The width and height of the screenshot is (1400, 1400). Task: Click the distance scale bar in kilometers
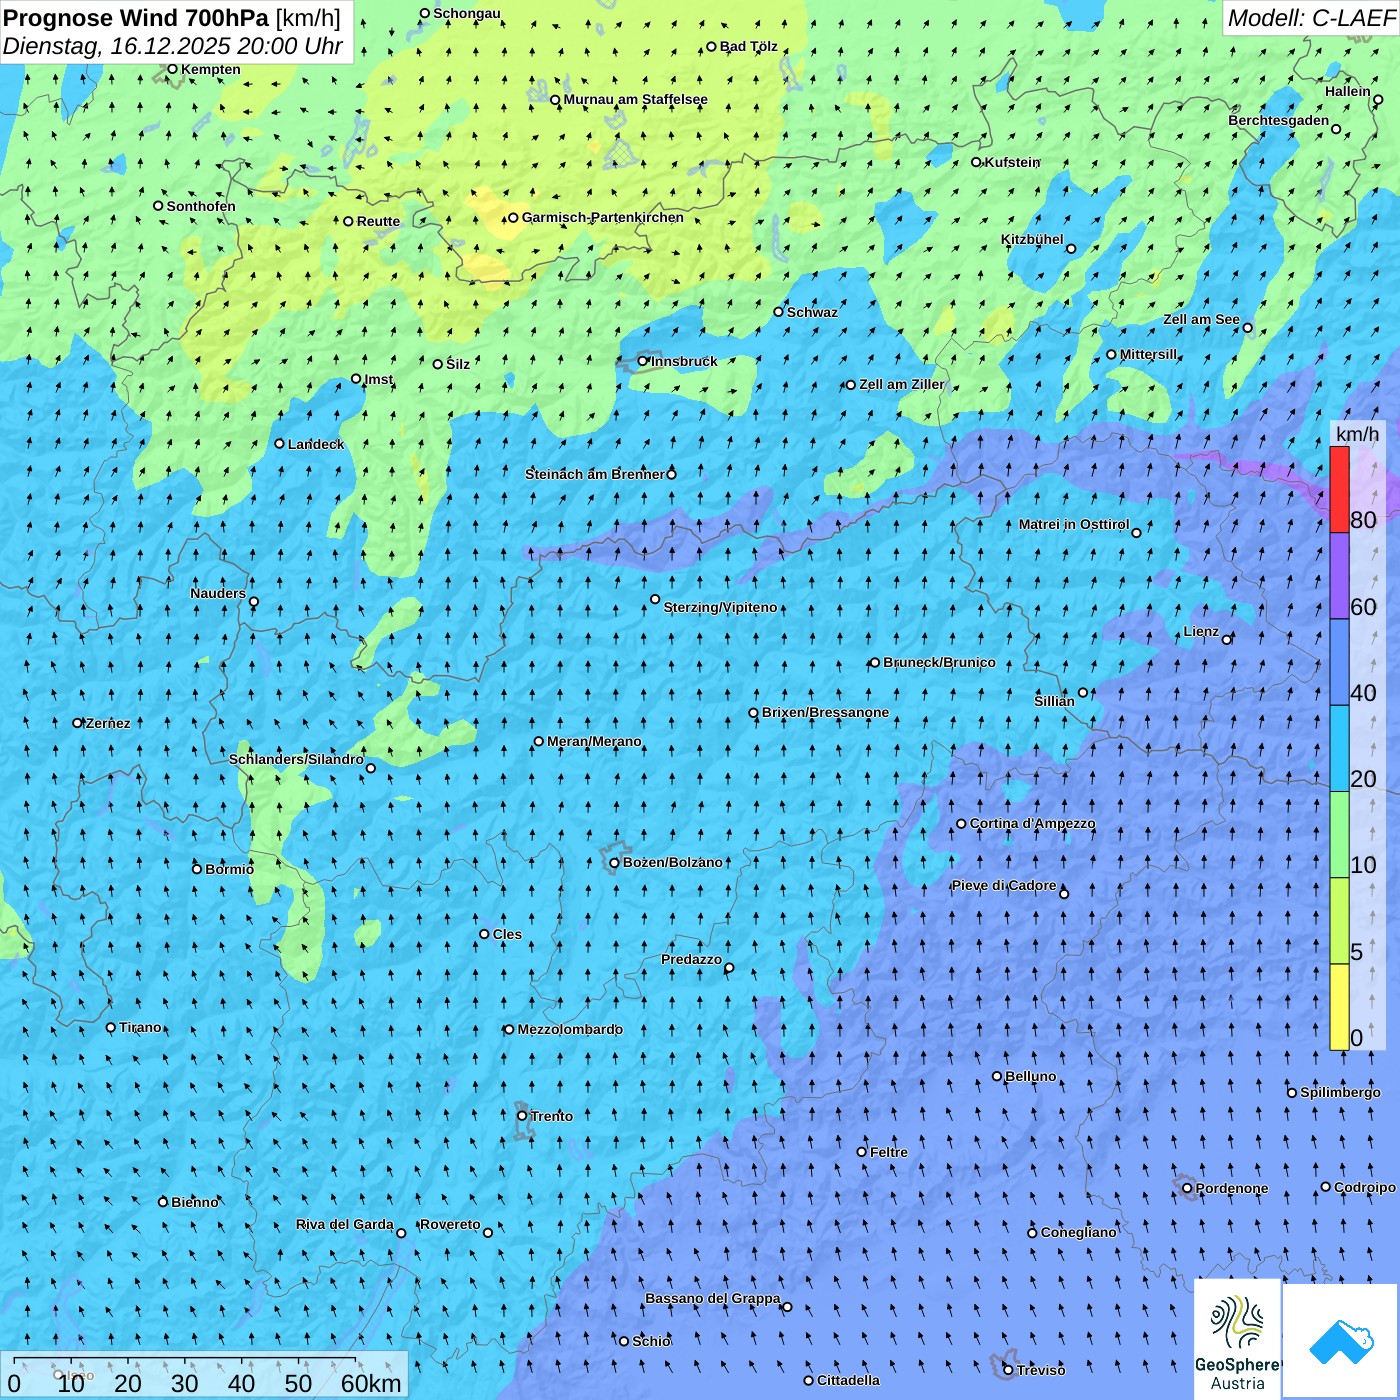[x=204, y=1375]
